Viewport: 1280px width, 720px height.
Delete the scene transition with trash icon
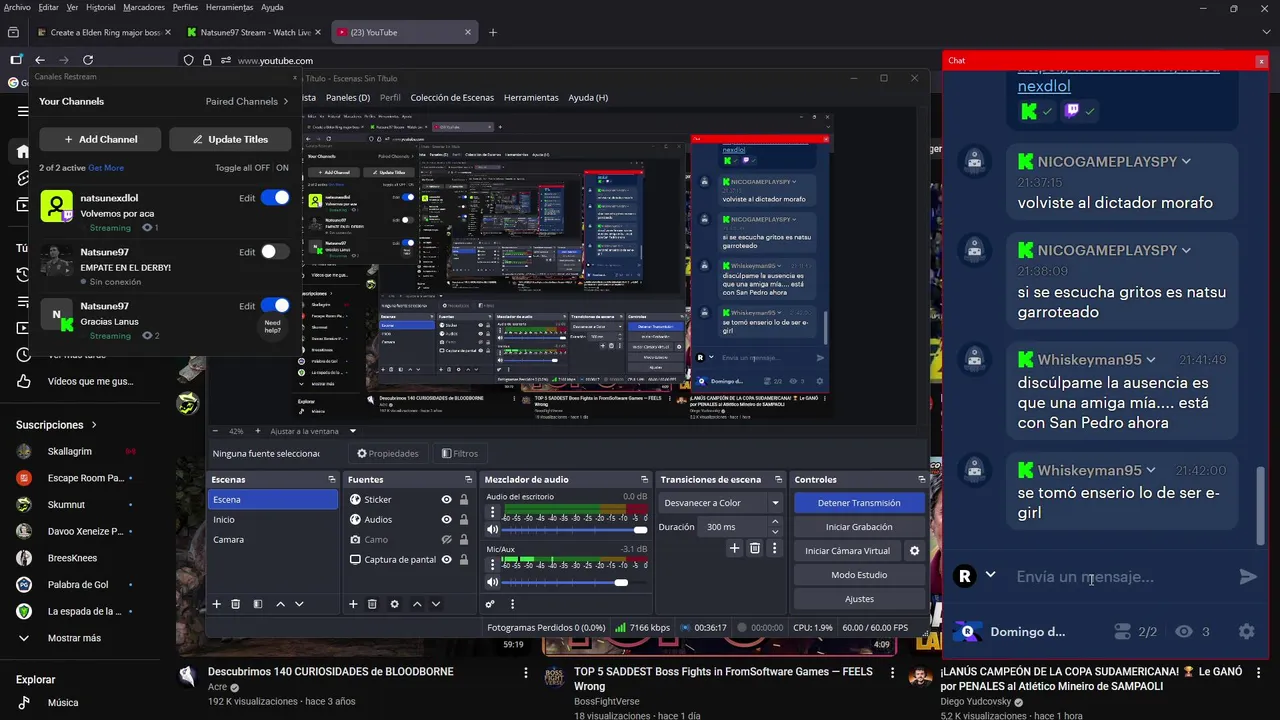point(755,548)
